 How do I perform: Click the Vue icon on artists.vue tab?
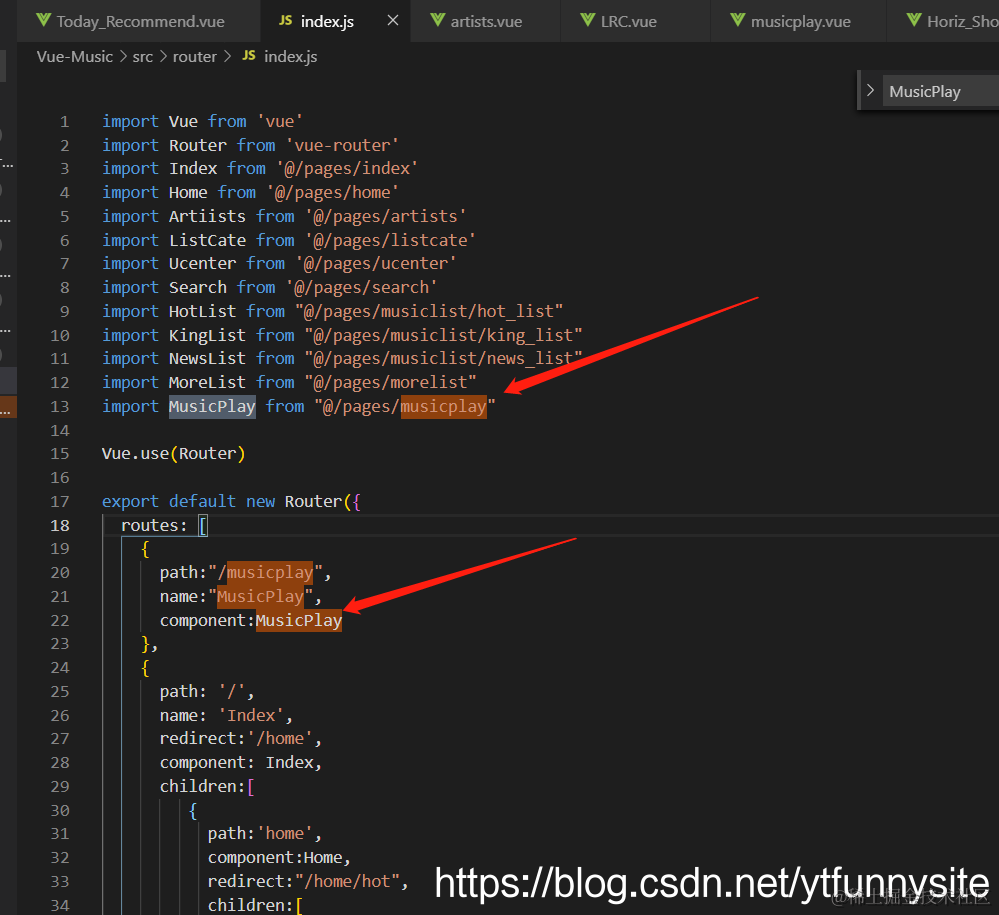[437, 20]
